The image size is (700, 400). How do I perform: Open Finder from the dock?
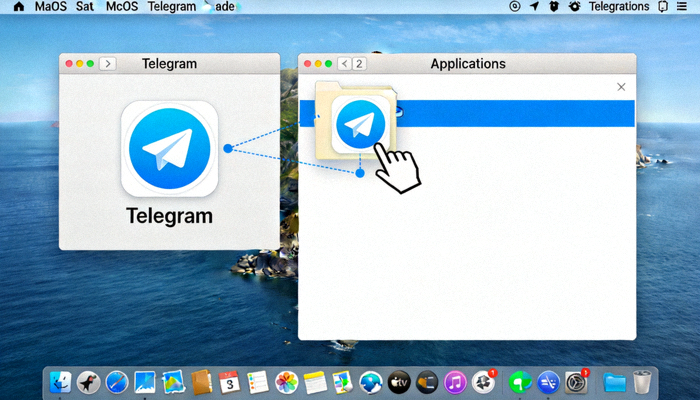[x=60, y=382]
